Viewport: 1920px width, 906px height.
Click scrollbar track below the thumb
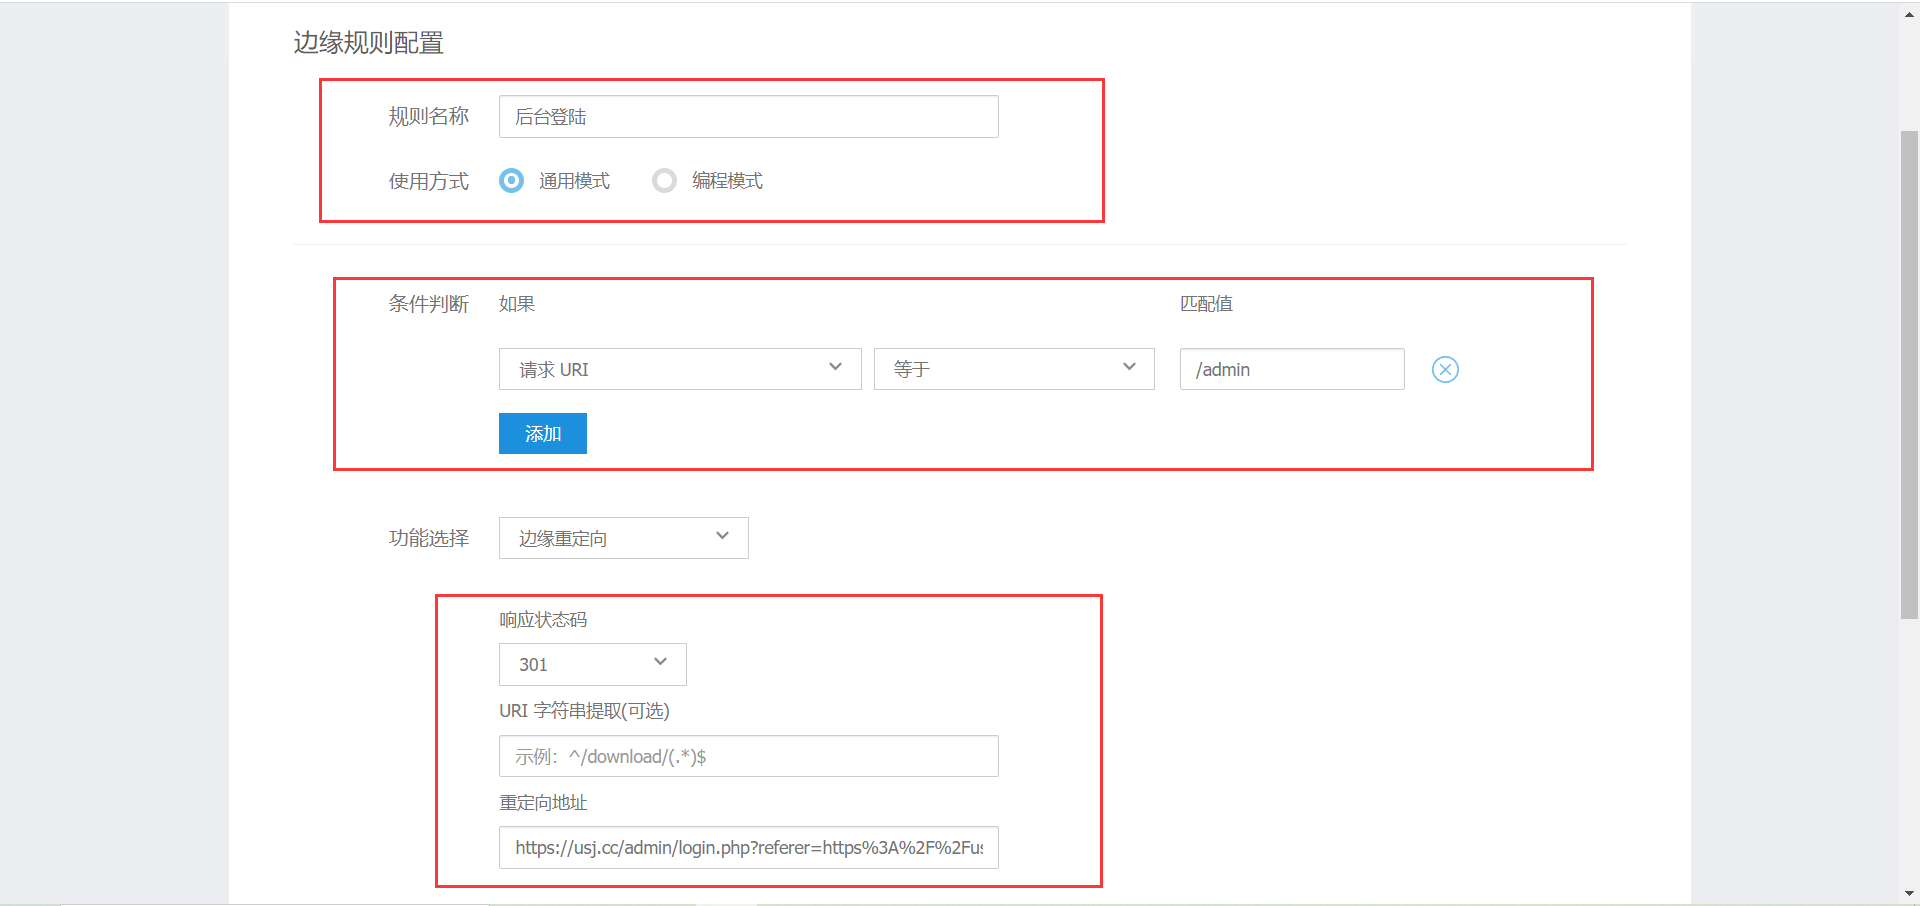[1909, 750]
